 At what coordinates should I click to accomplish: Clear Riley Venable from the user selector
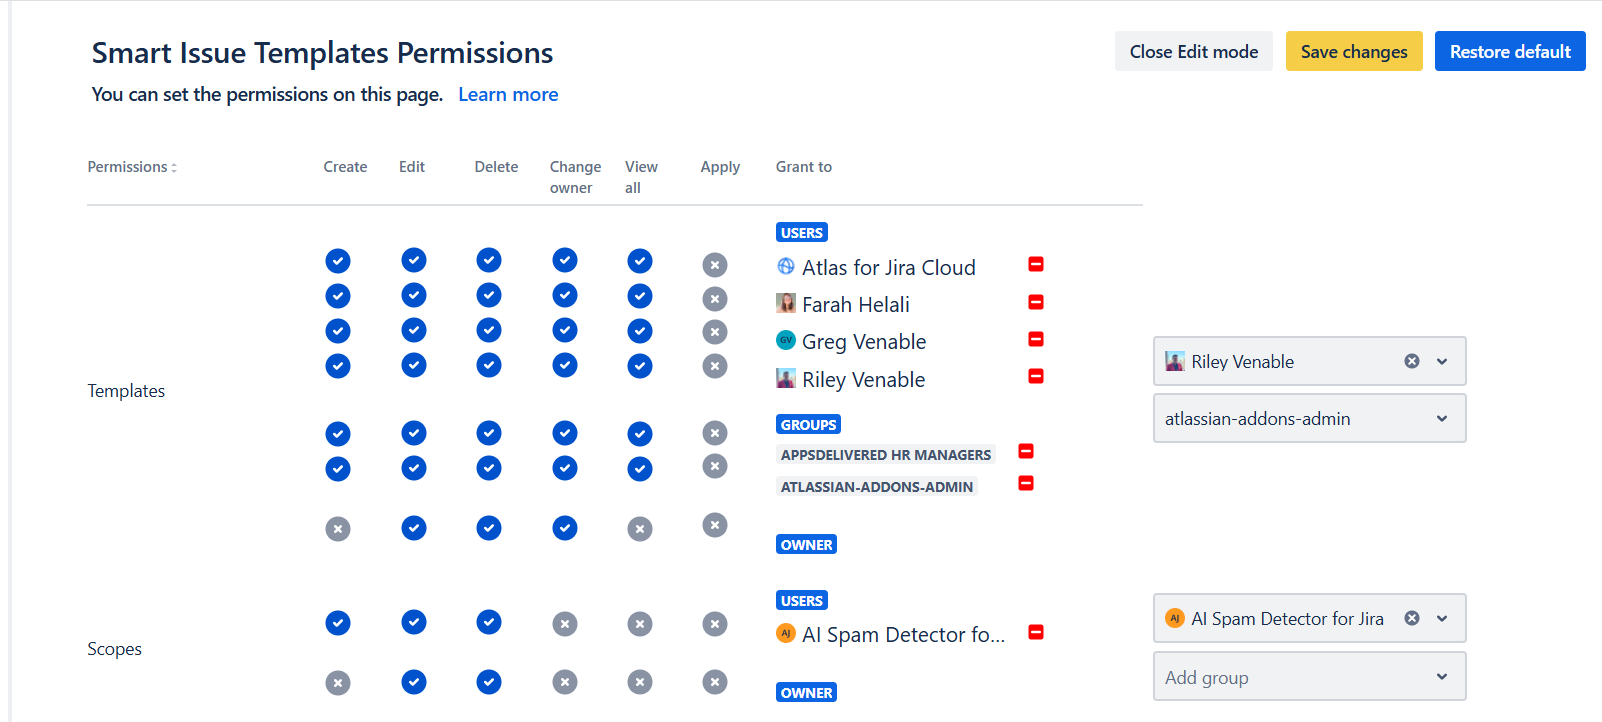point(1411,361)
